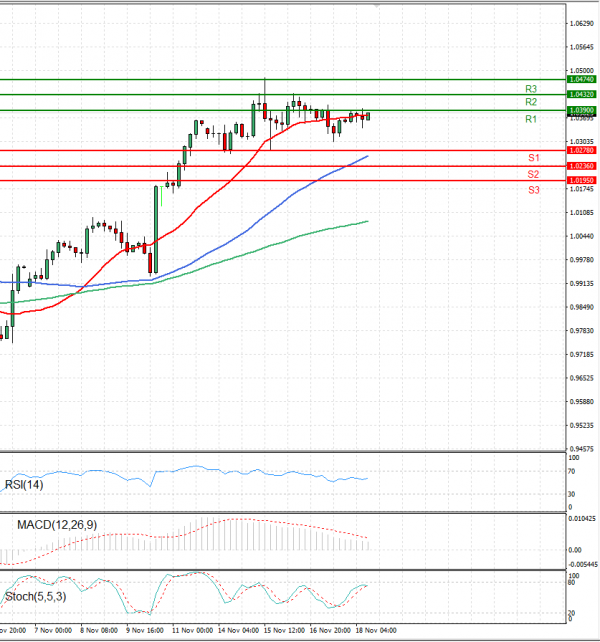The image size is (600, 642).
Task: Click the 0.97830 price axis value
Action: pos(582,331)
